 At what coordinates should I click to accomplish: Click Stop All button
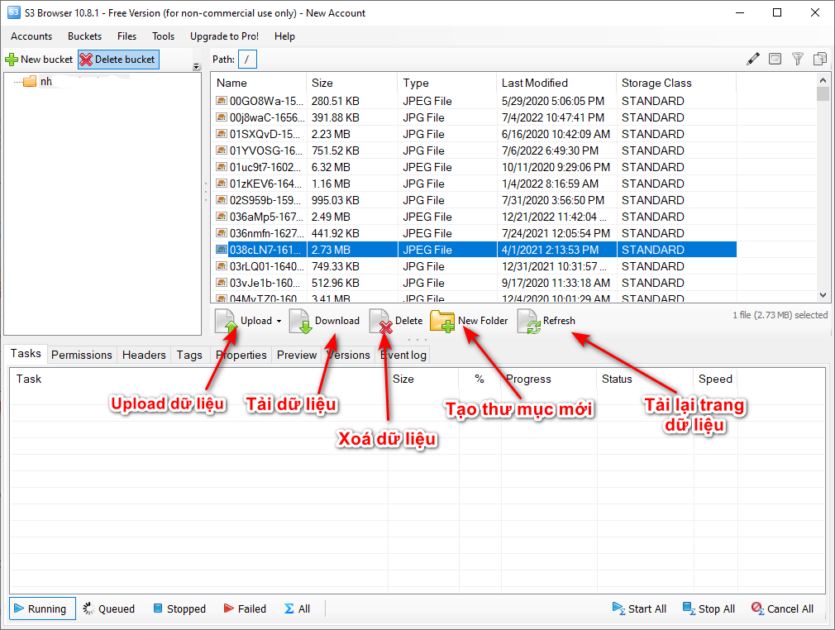pos(709,609)
